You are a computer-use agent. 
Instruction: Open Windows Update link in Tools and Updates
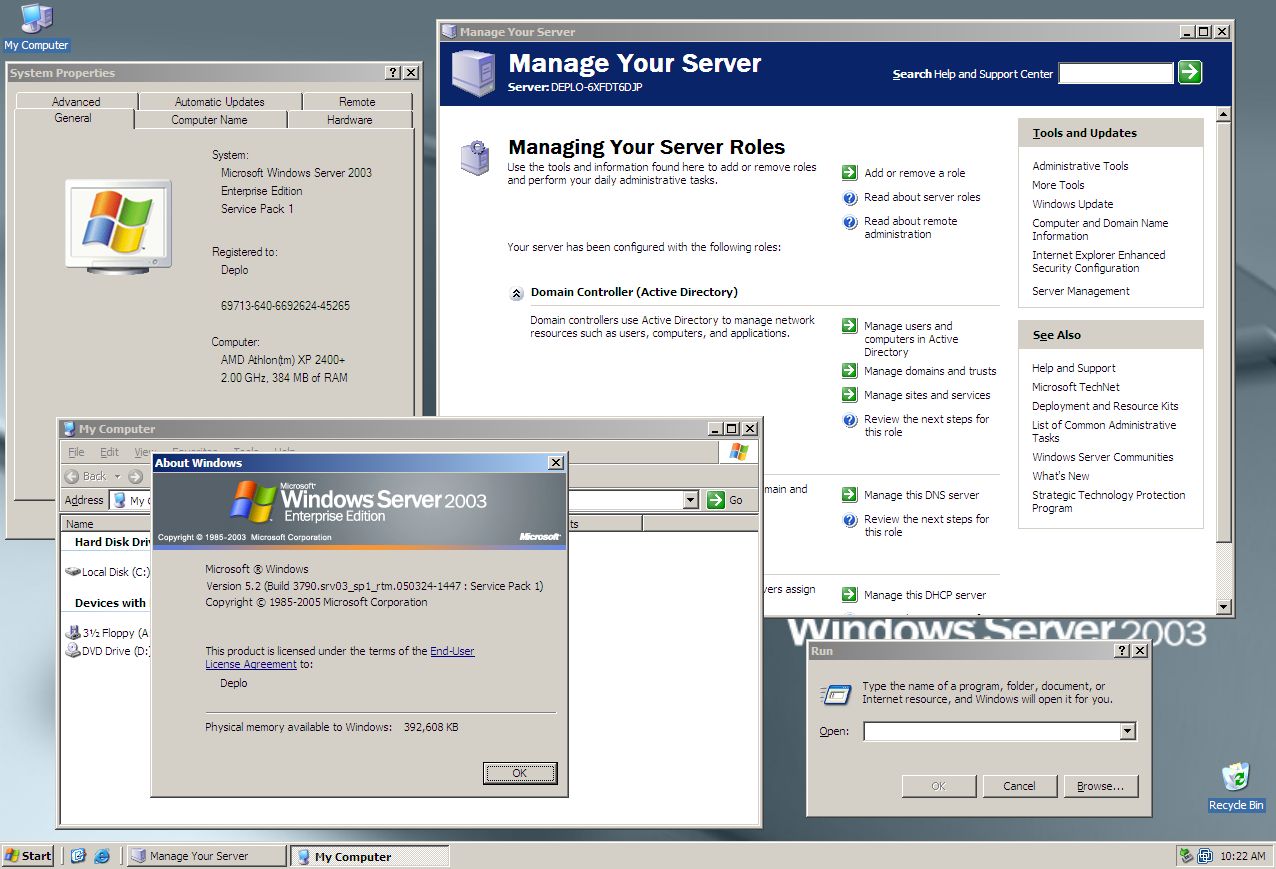[x=1072, y=204]
